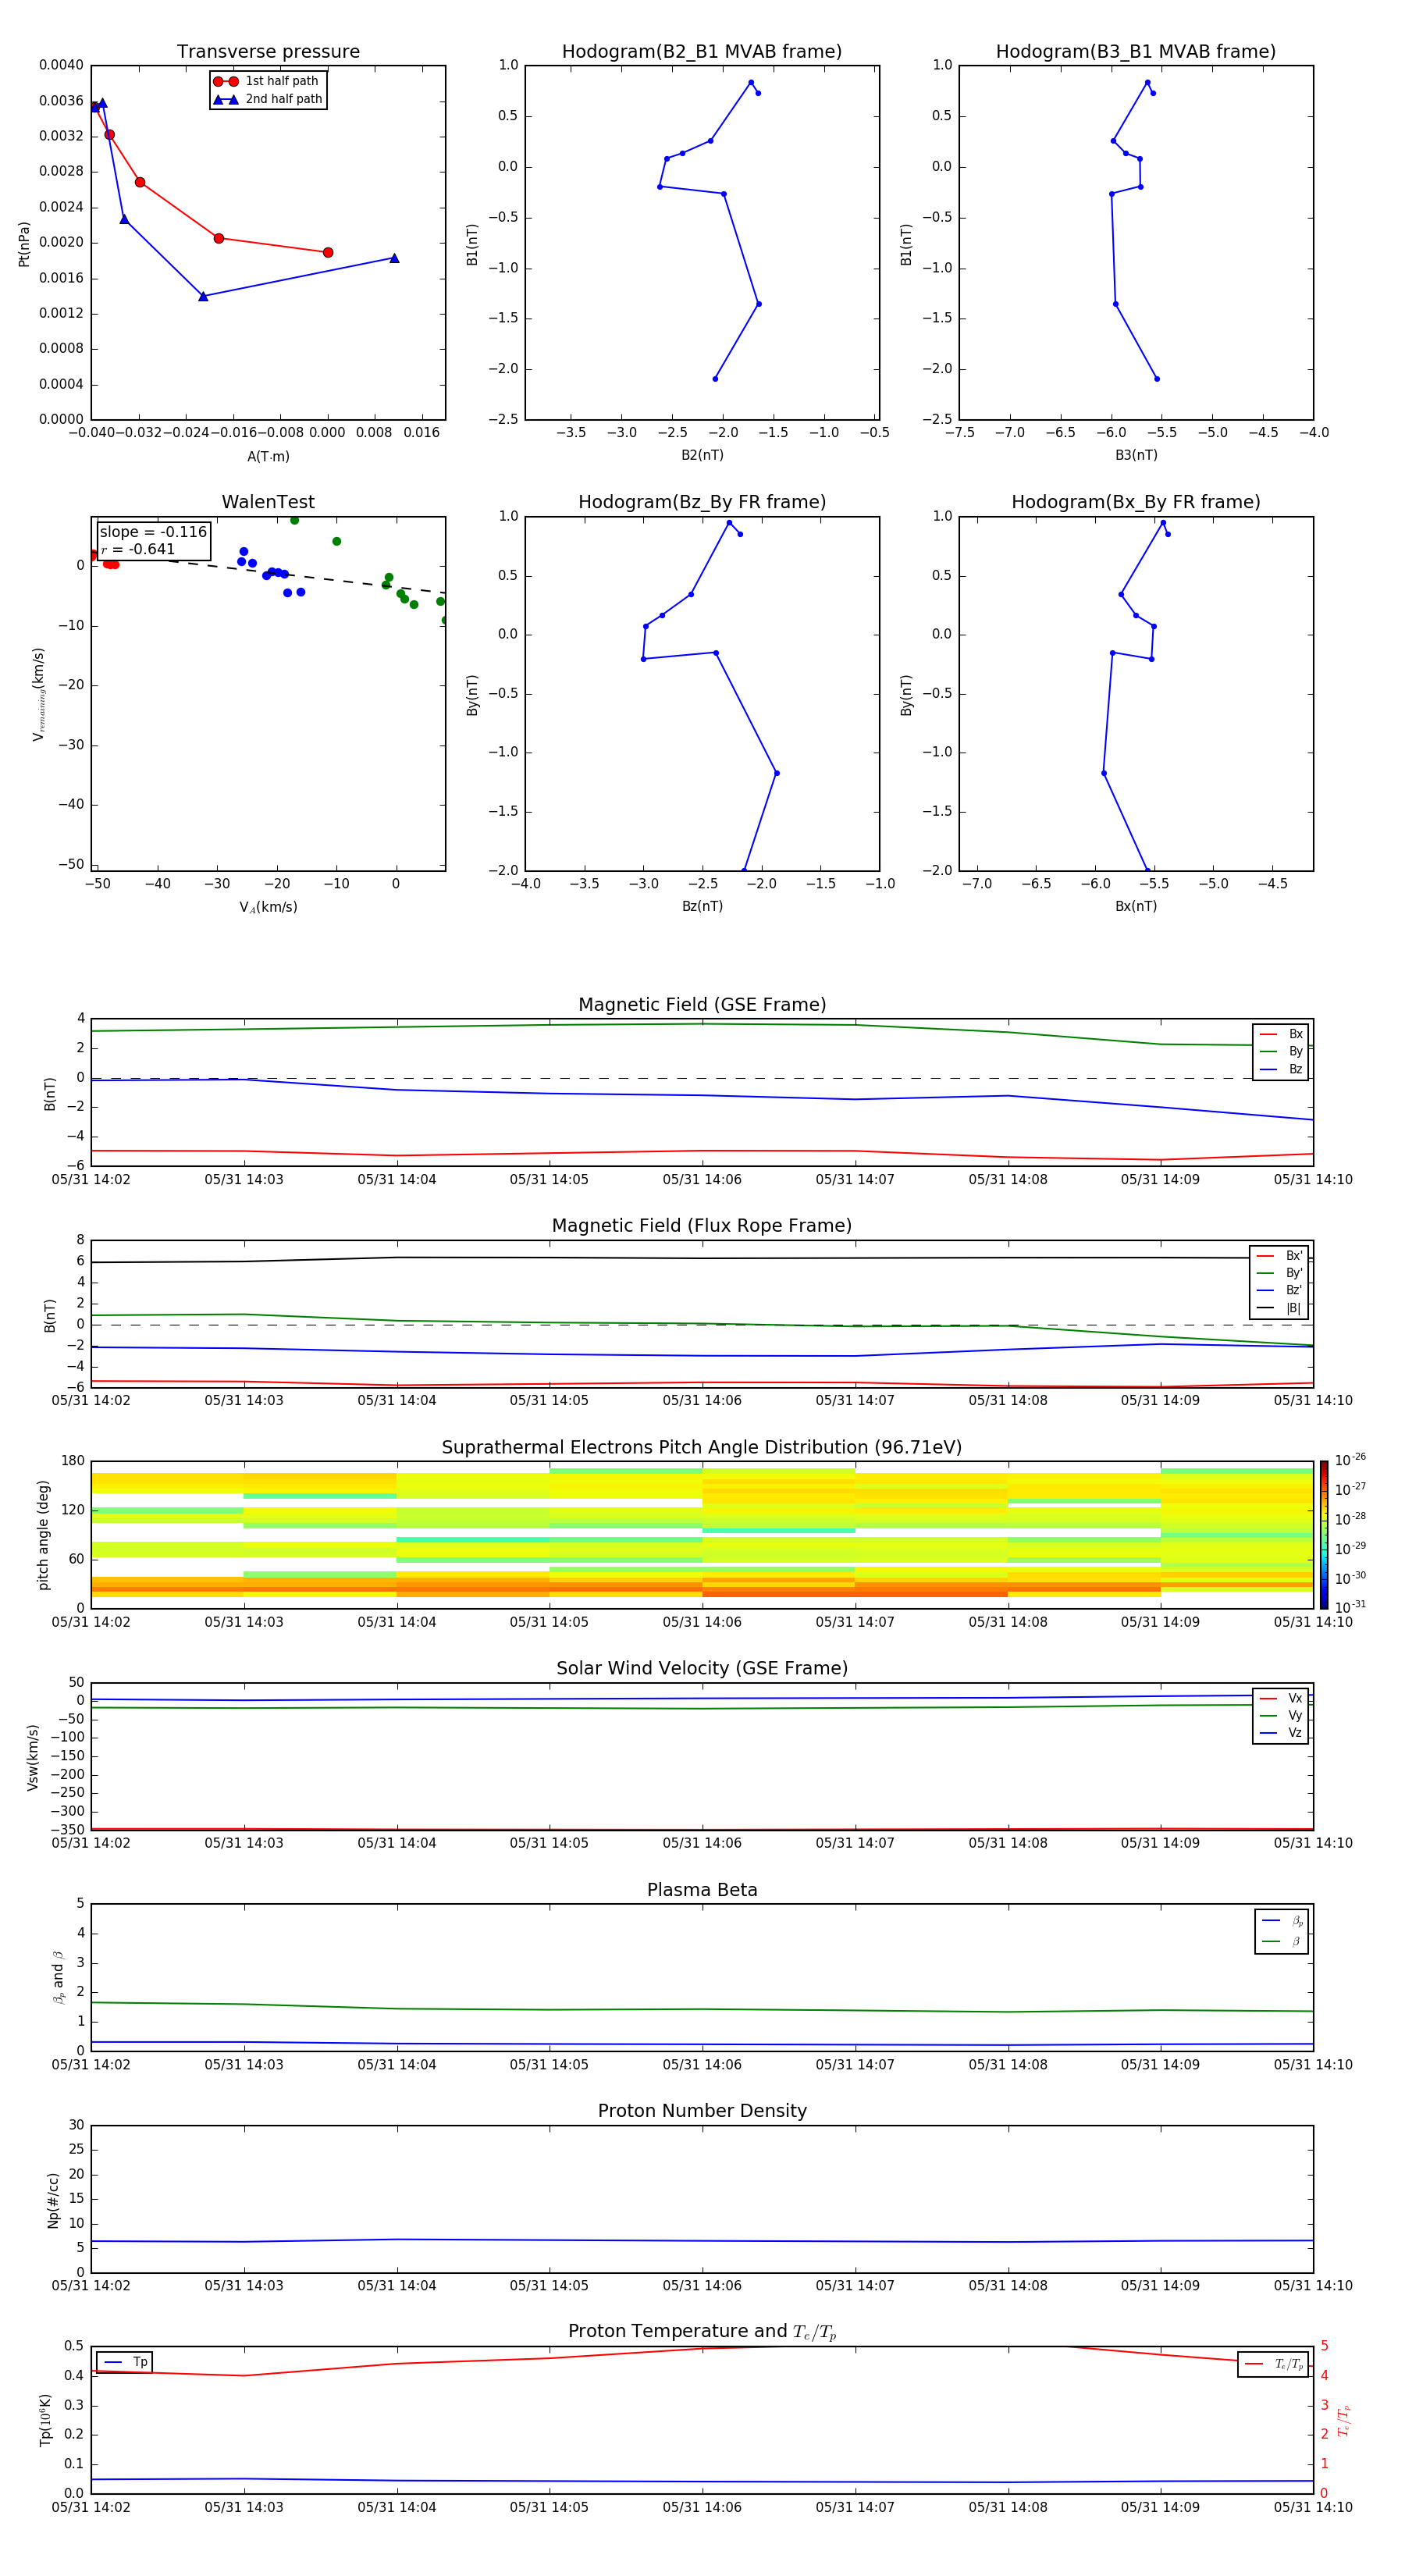The height and width of the screenshot is (2576, 1405).
Task: Click the 'V_remaining(km/s)' y-axis label
Action: tap(38, 694)
